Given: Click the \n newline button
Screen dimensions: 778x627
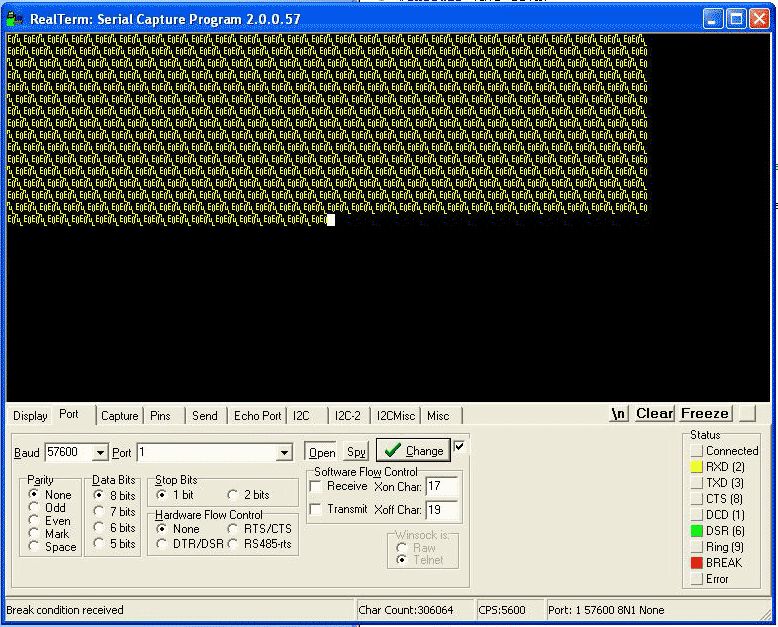Looking at the screenshot, I should (619, 413).
